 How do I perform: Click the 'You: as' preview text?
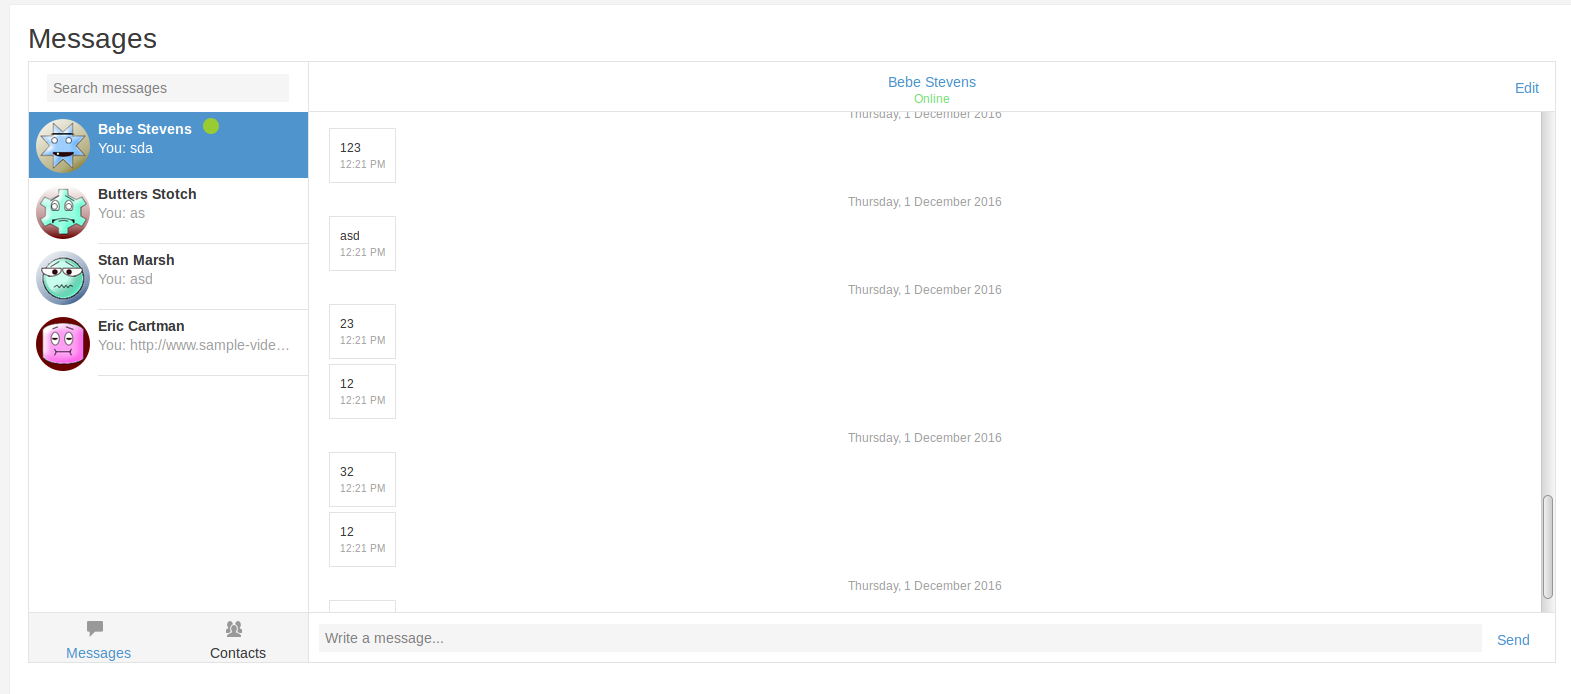pos(121,213)
